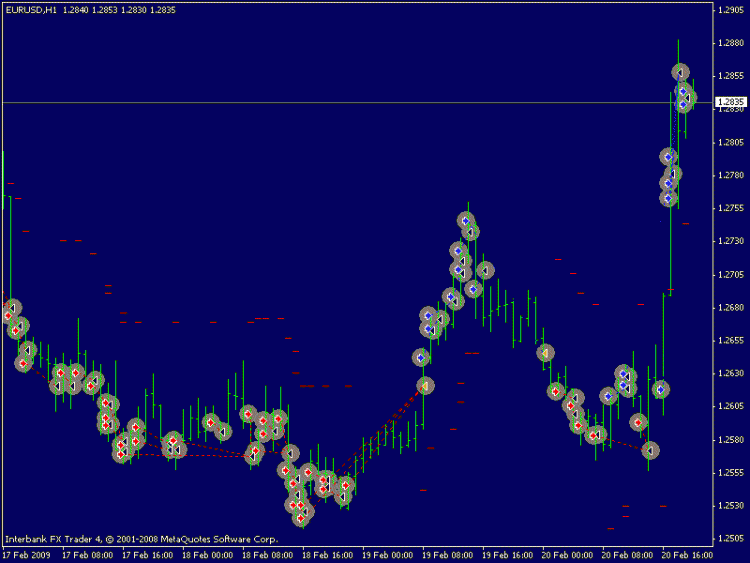Click the 1.2705 price scale label
The width and height of the screenshot is (750, 563).
point(731,275)
